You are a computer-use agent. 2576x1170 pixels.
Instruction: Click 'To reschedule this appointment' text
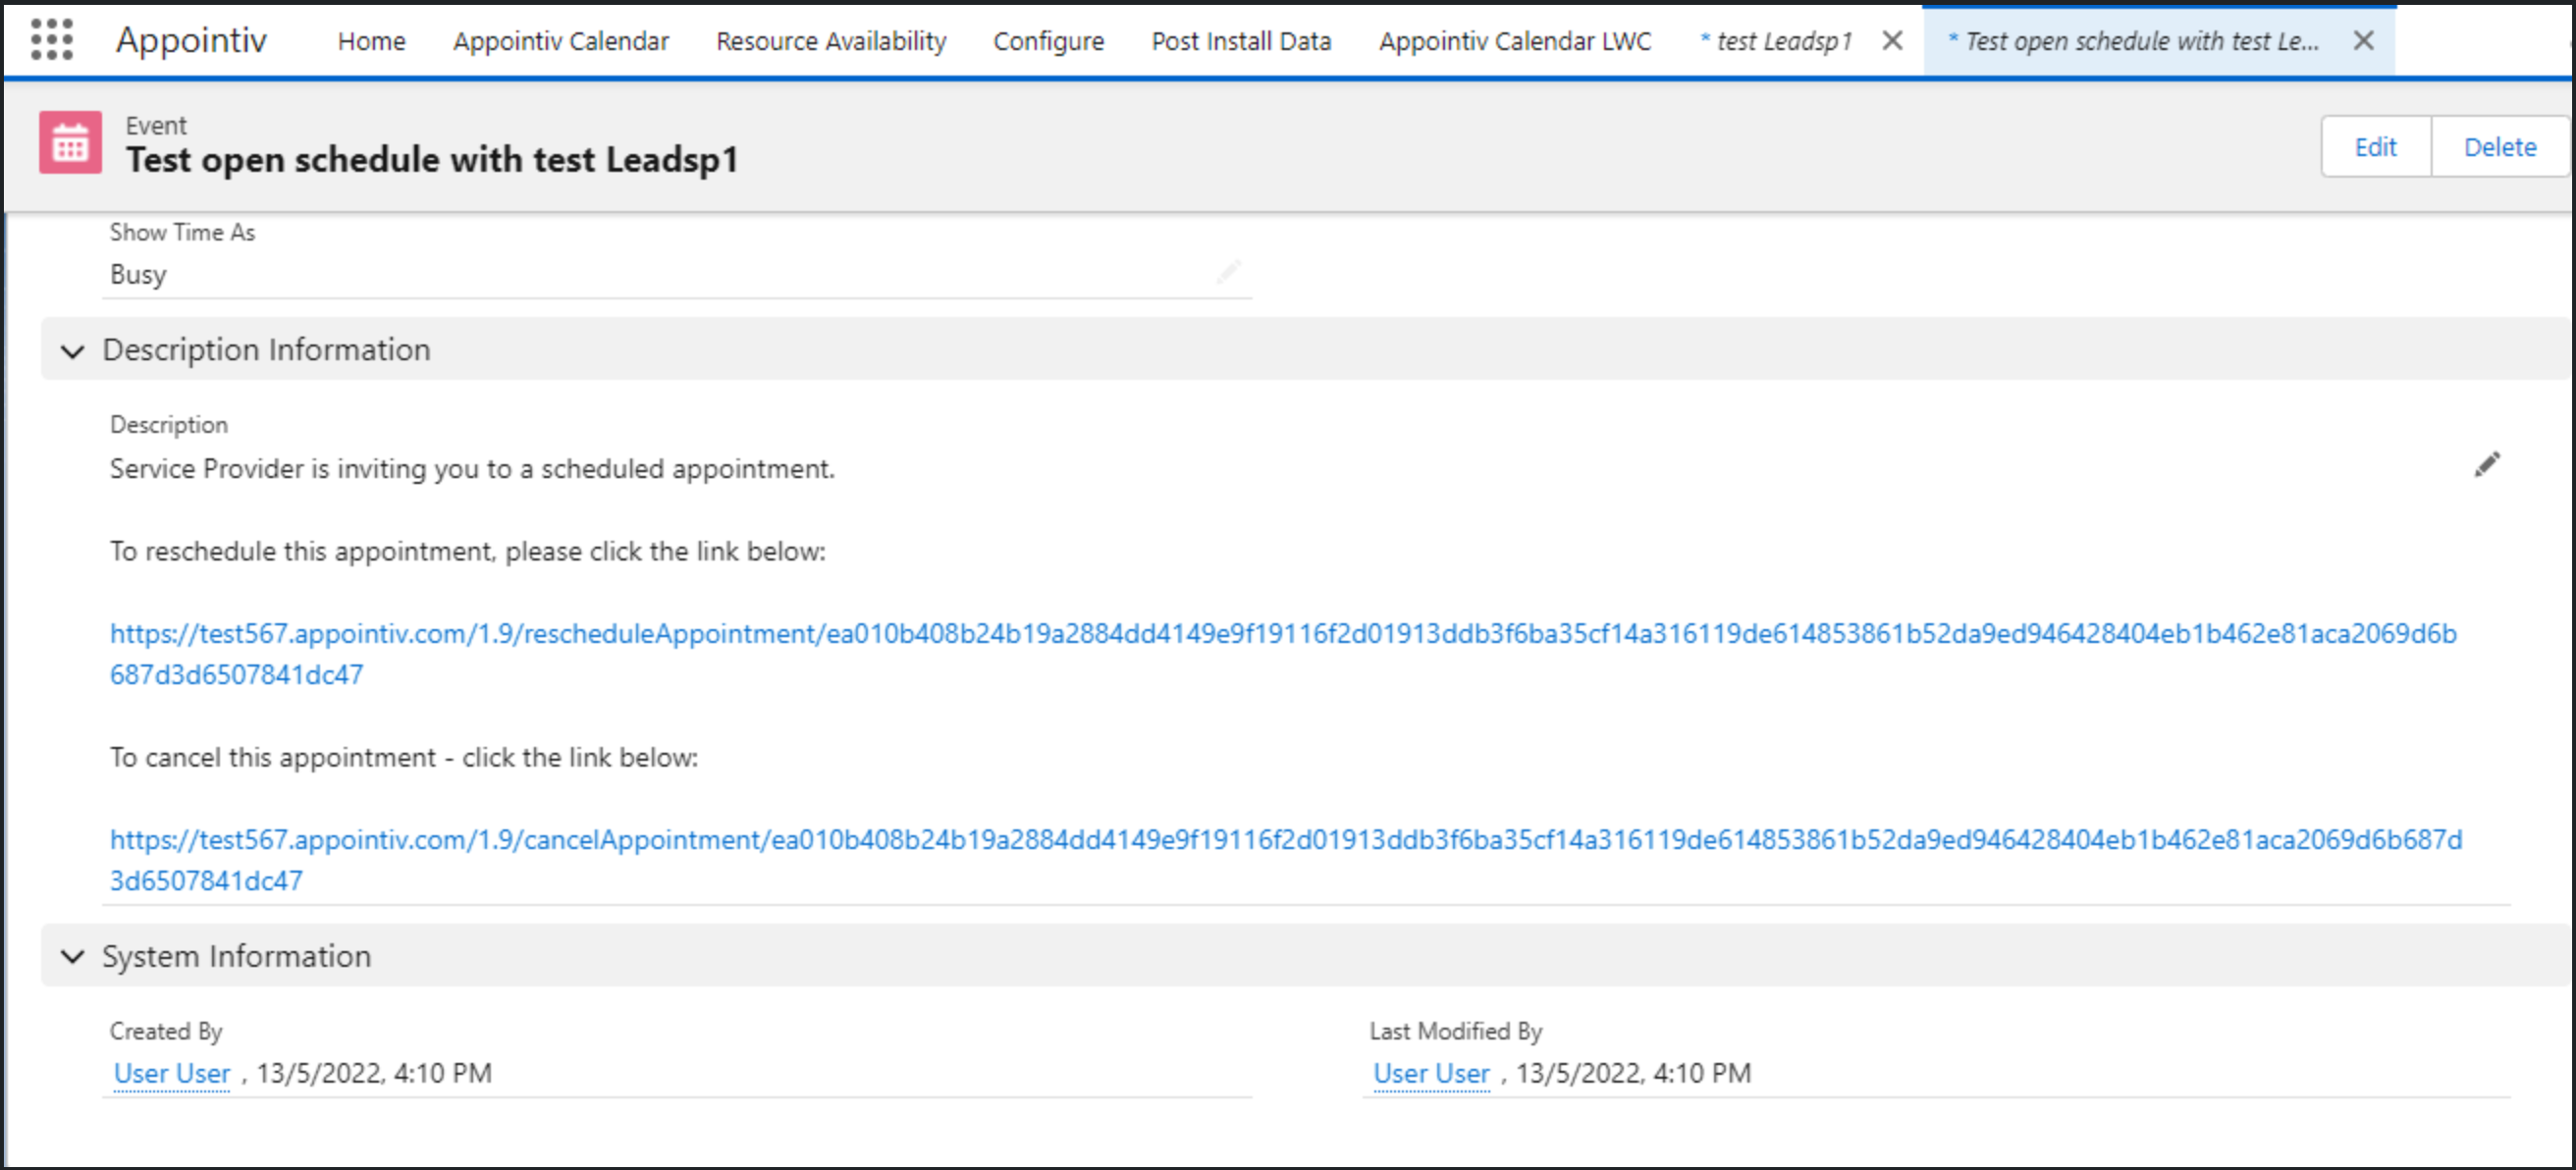click(468, 552)
